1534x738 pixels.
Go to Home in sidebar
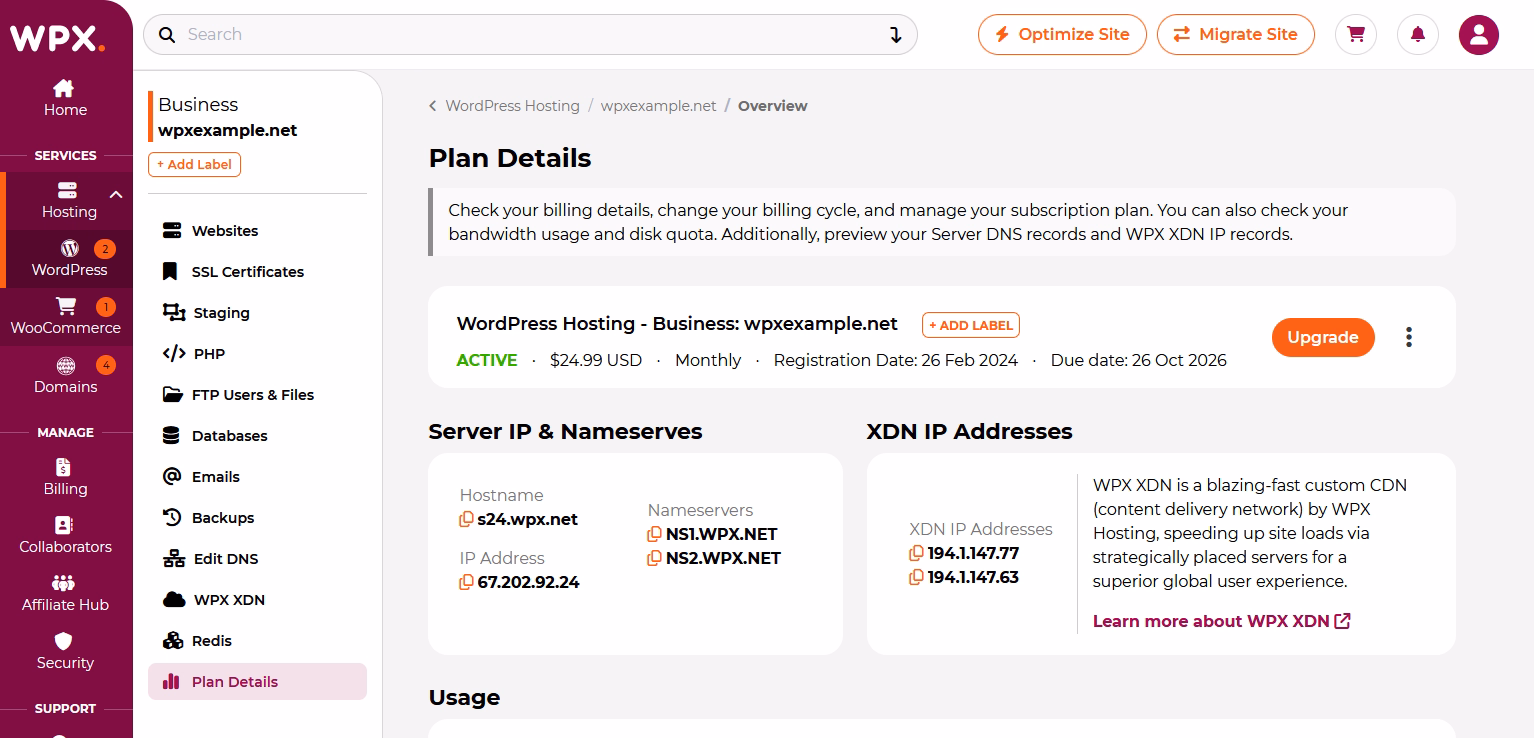[65, 98]
